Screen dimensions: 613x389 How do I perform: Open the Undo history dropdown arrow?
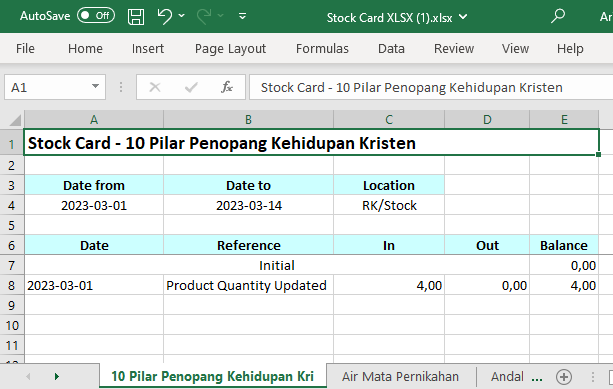181,16
